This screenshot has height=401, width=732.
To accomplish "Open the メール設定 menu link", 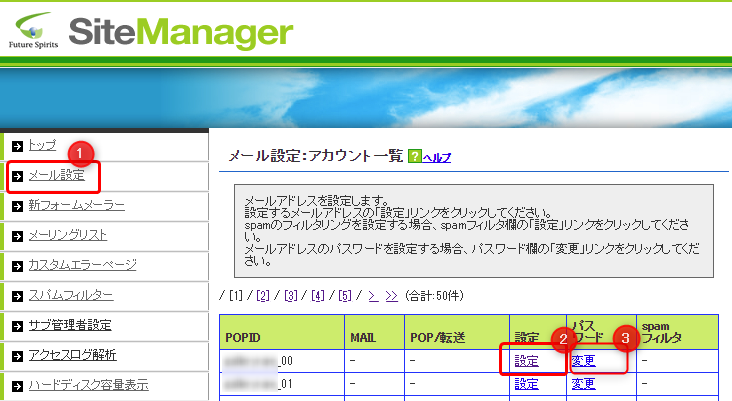I will pyautogui.click(x=56, y=175).
